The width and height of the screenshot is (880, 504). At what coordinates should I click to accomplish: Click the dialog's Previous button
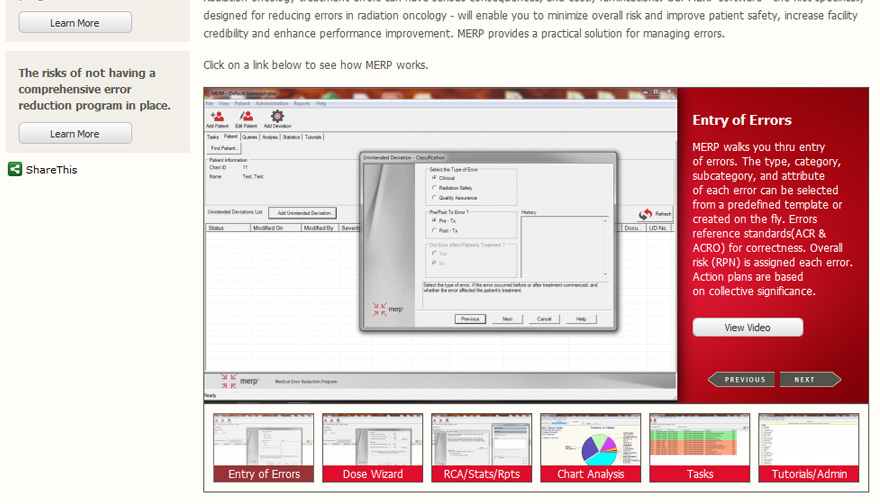[x=470, y=319]
